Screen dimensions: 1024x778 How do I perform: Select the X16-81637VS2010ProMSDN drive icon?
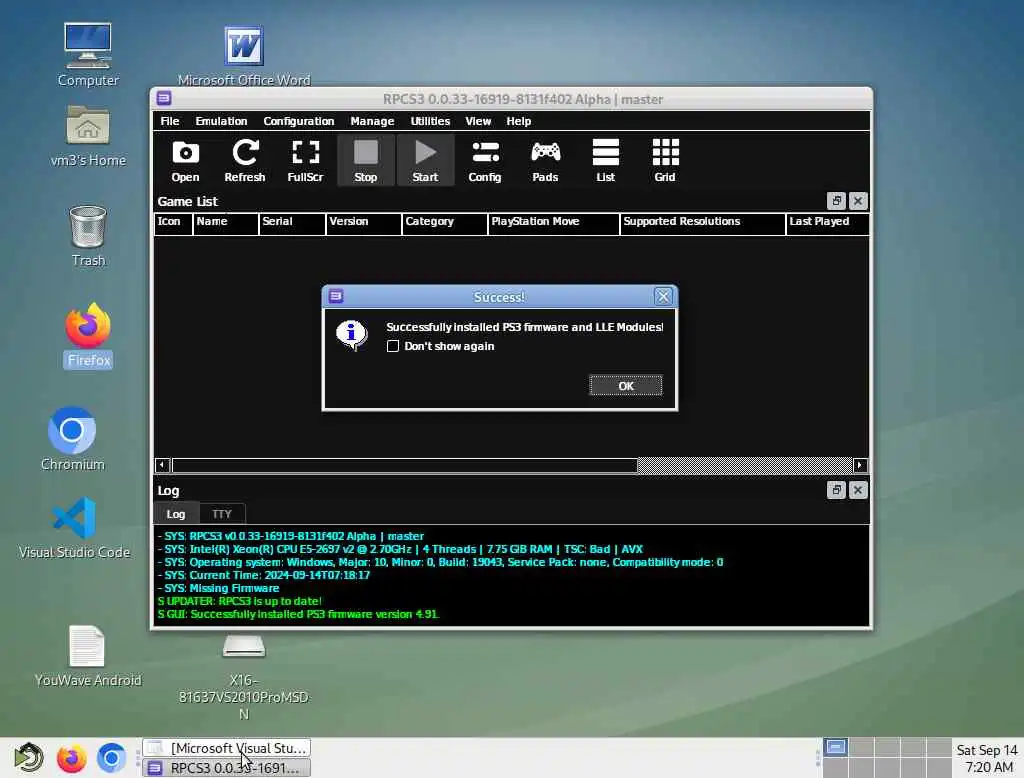click(244, 677)
